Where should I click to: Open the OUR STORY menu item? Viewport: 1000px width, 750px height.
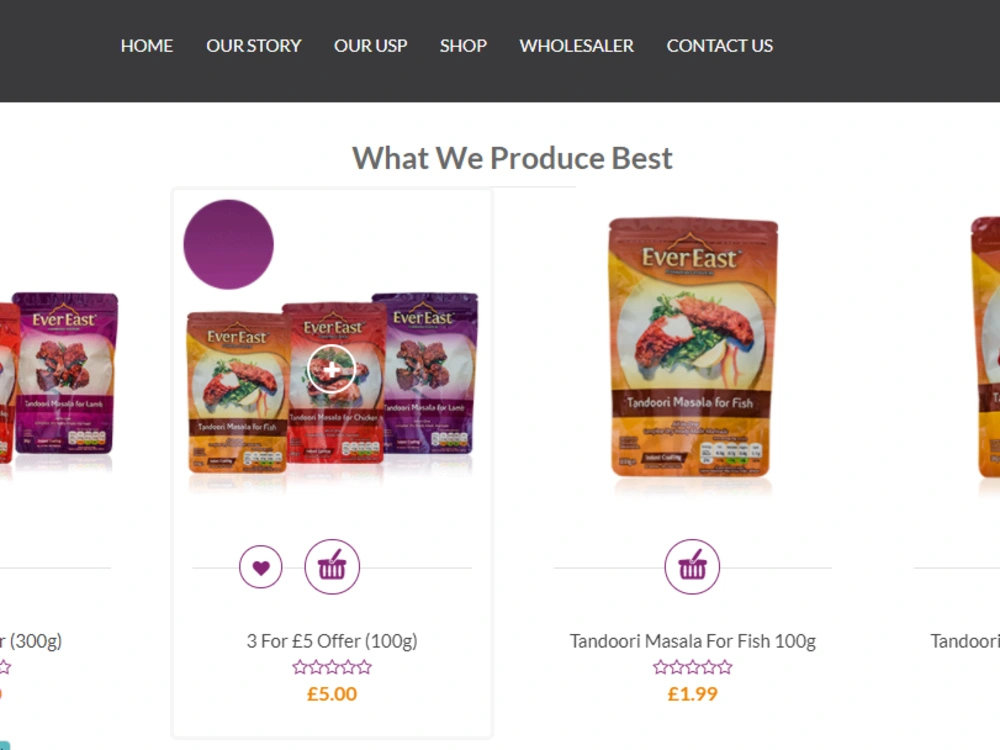pyautogui.click(x=253, y=46)
